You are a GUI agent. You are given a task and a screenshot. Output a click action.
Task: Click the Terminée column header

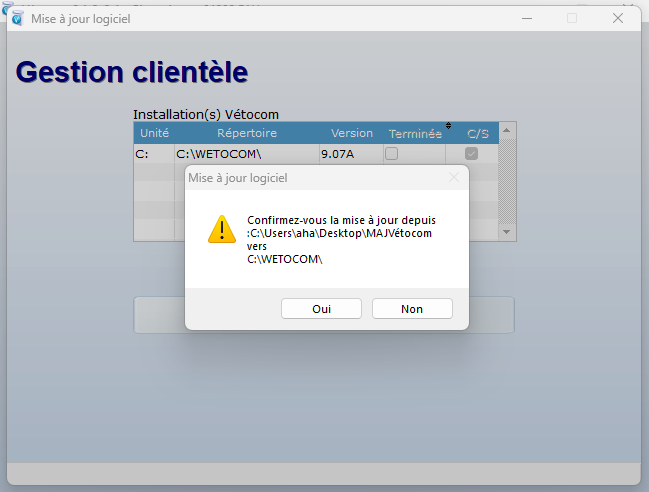point(415,133)
